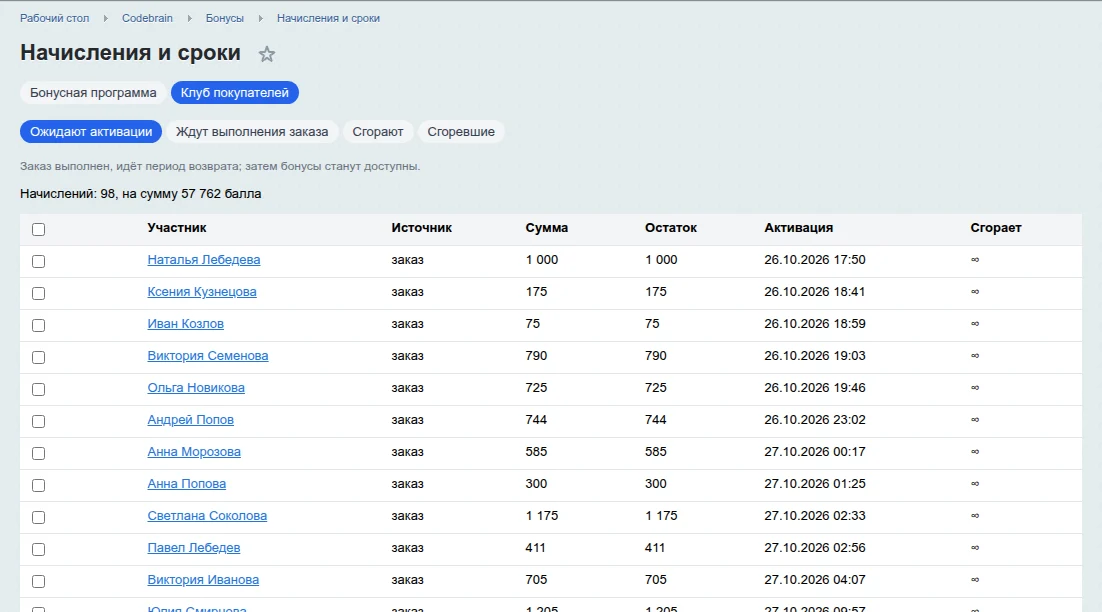The height and width of the screenshot is (612, 1102).
Task: Enable the checkbox beside Ольга Новикова
Action: point(39,389)
